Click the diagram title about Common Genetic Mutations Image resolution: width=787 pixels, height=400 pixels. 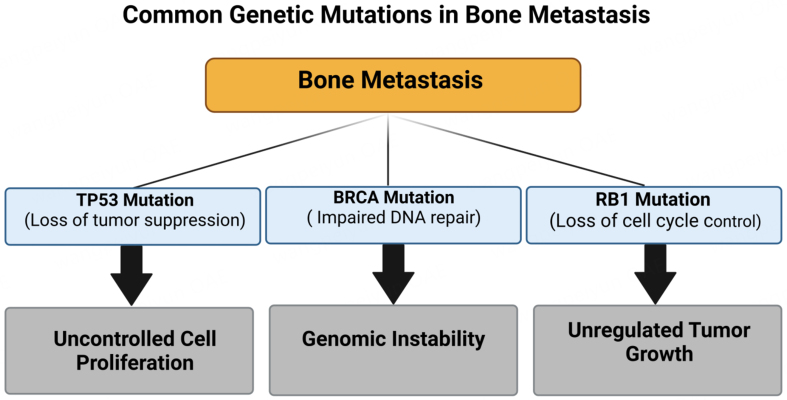(393, 17)
